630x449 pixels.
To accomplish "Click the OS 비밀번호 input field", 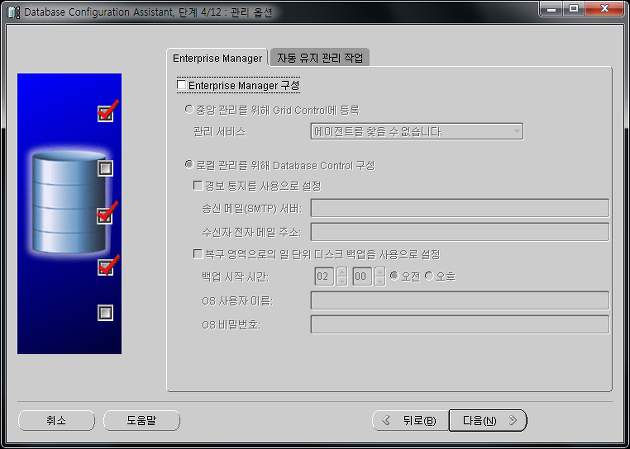I will tap(460, 324).
